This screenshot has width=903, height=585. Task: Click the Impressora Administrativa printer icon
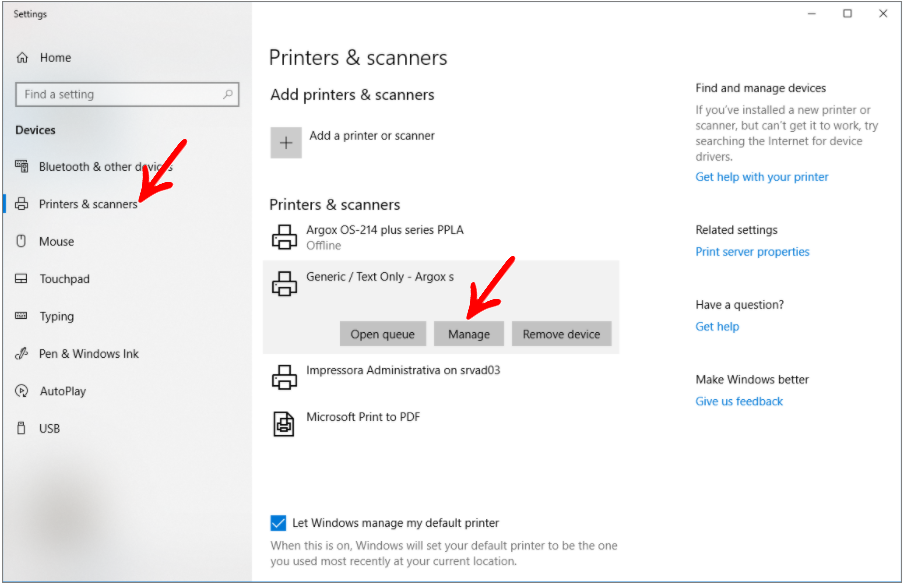(x=284, y=377)
